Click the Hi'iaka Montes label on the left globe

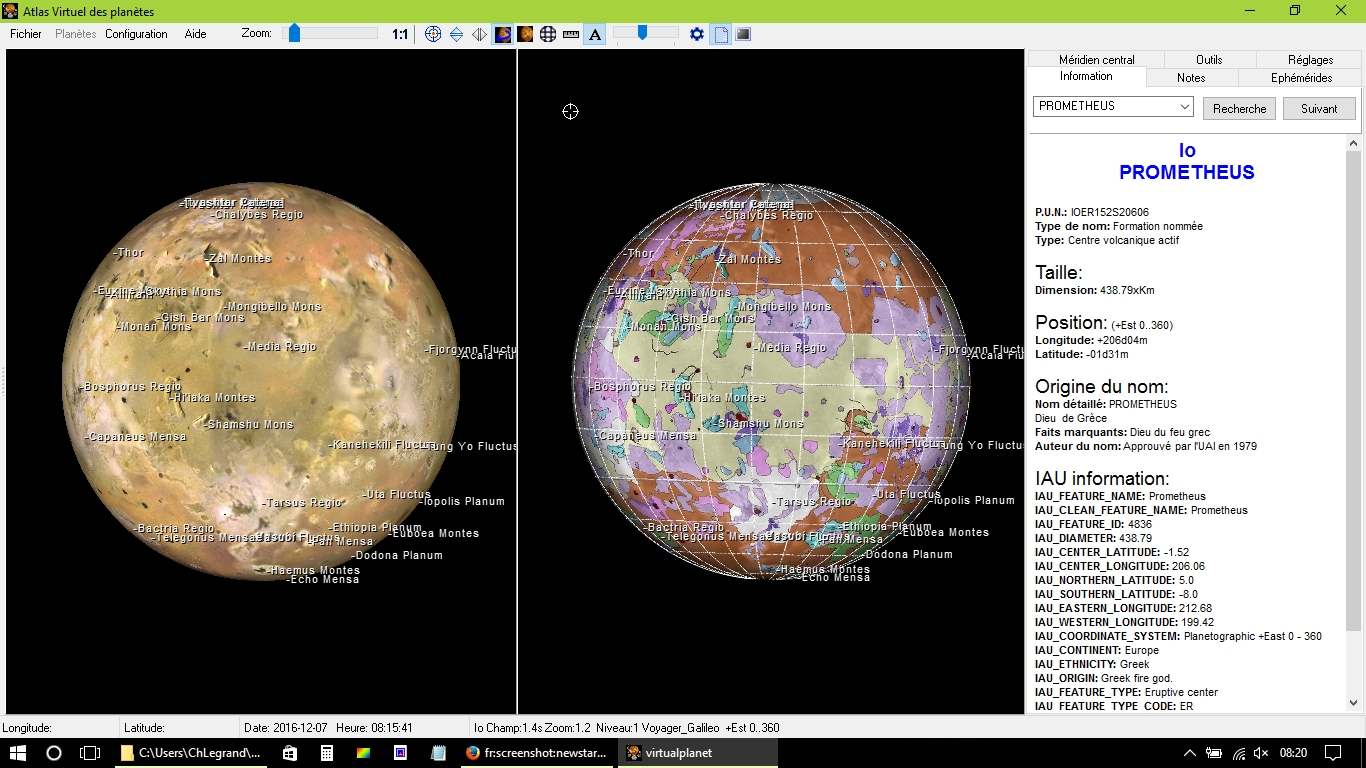click(213, 398)
